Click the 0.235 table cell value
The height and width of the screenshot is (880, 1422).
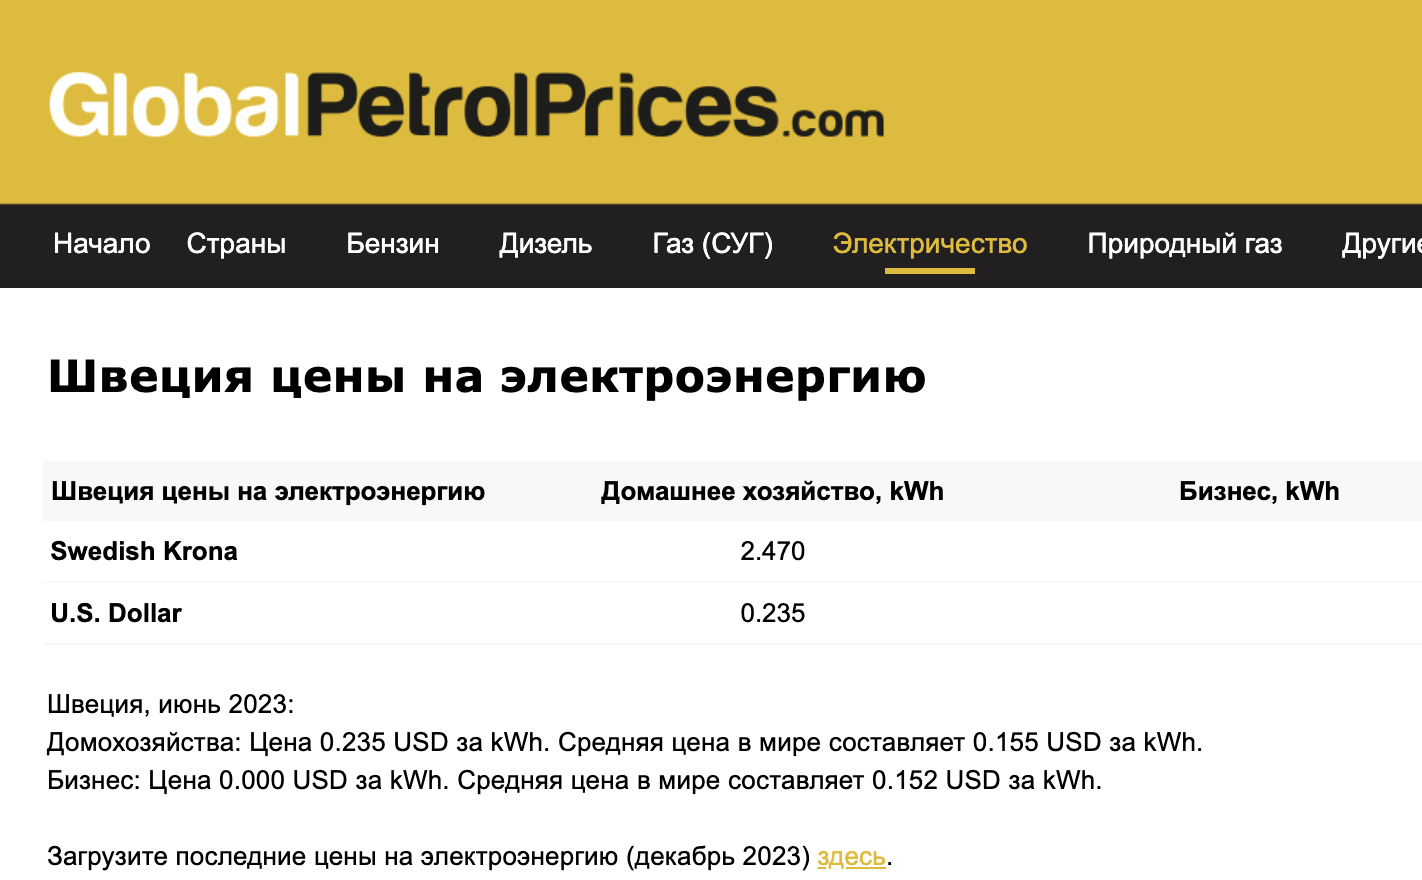772,613
